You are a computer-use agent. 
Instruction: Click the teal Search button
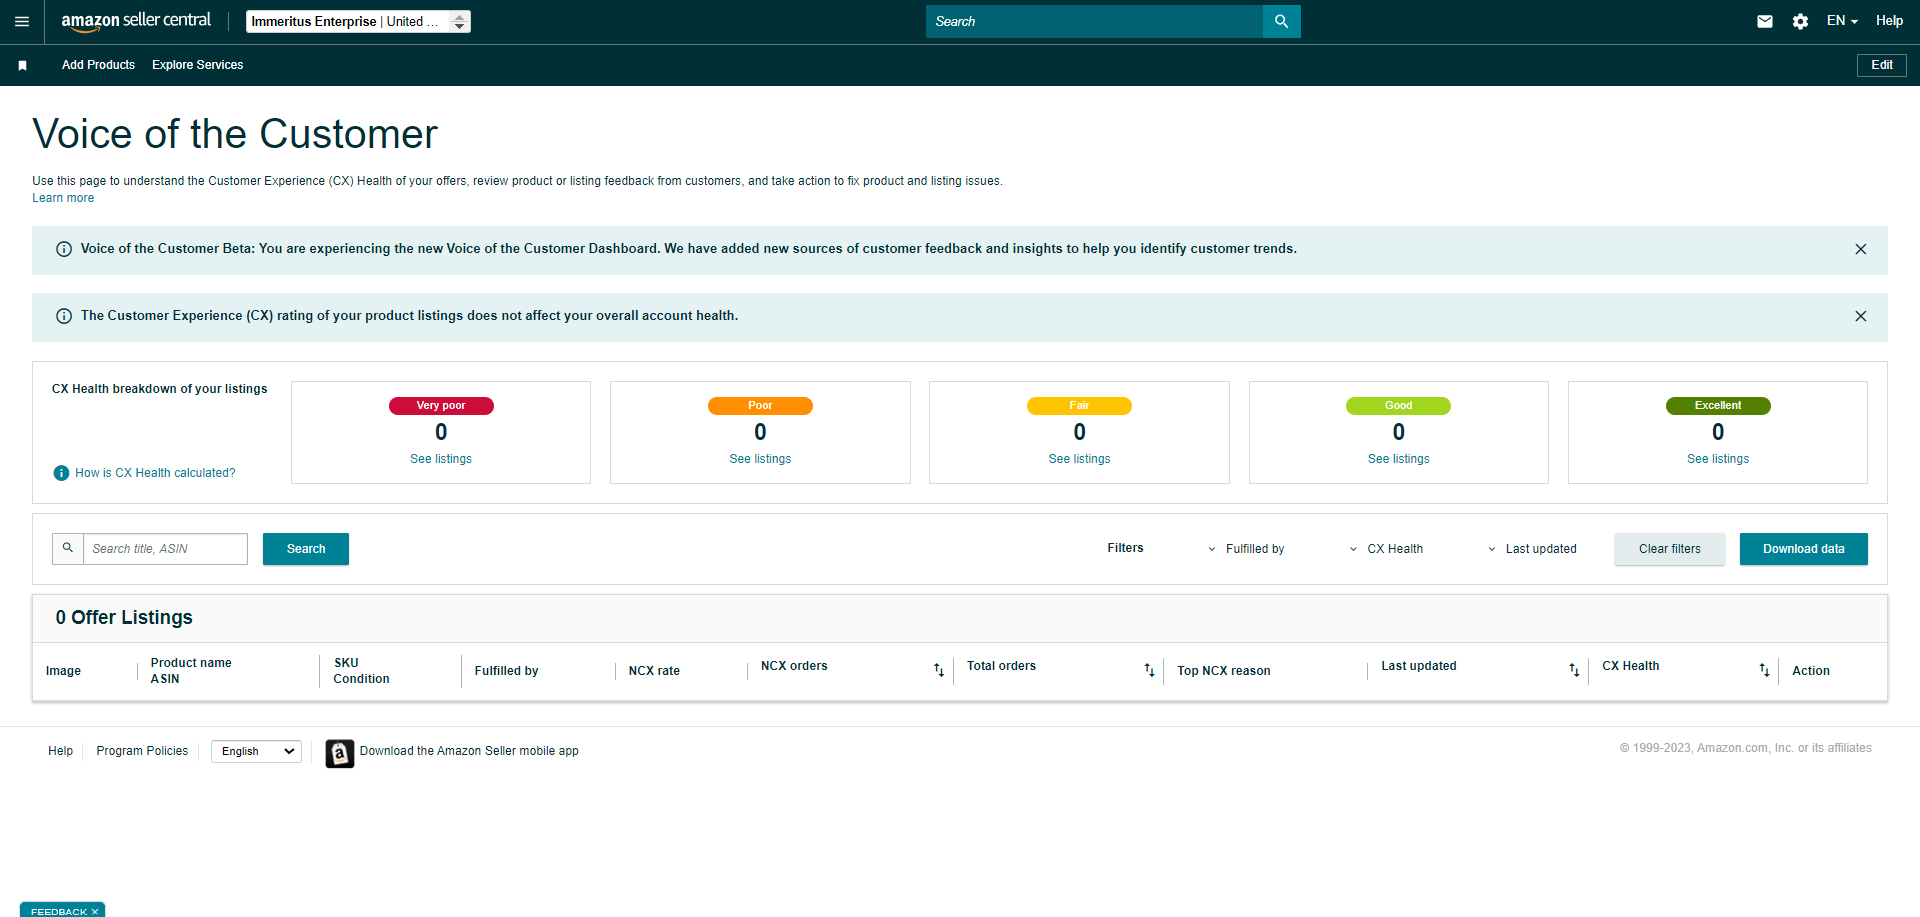[306, 549]
